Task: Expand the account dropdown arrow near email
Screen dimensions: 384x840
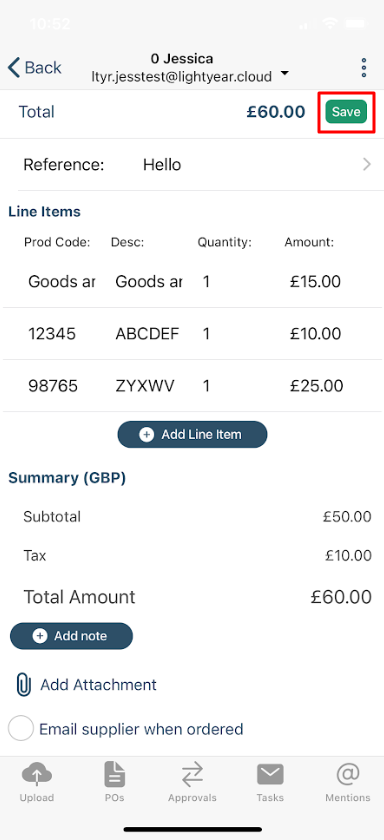Action: click(285, 73)
